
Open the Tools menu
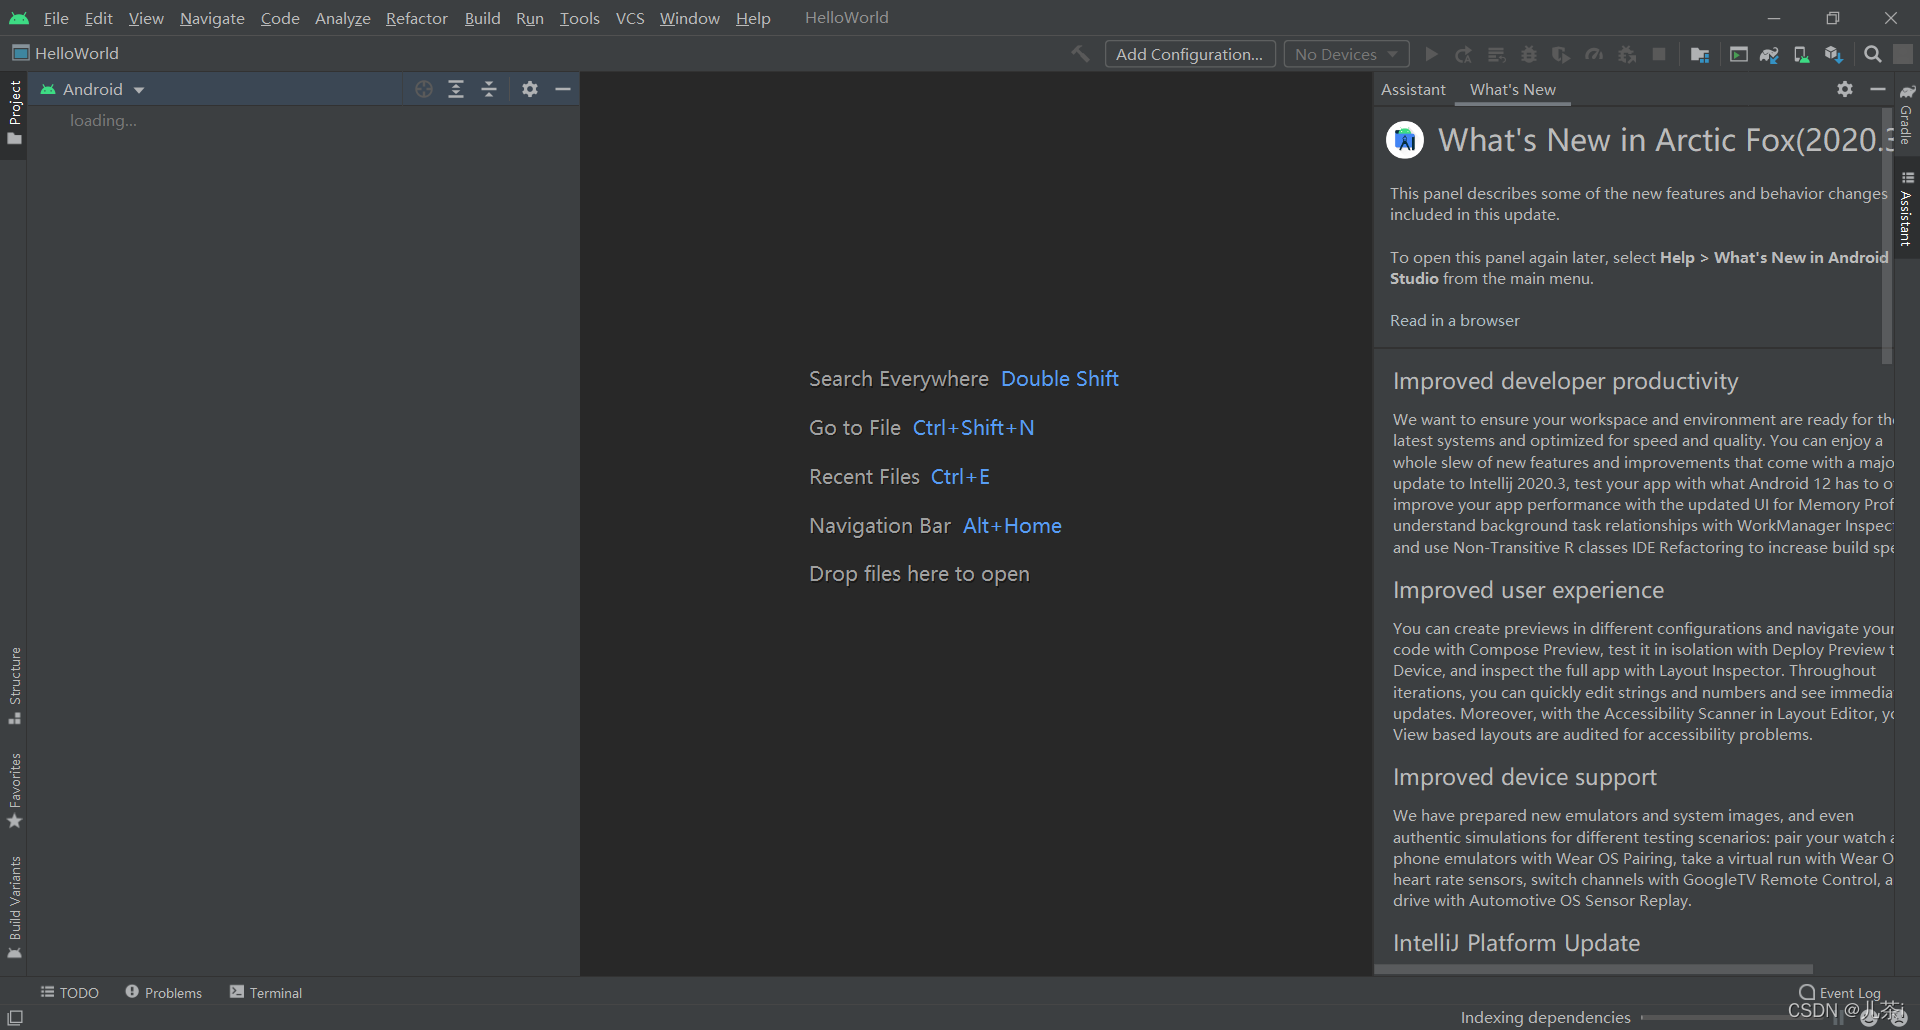[580, 18]
